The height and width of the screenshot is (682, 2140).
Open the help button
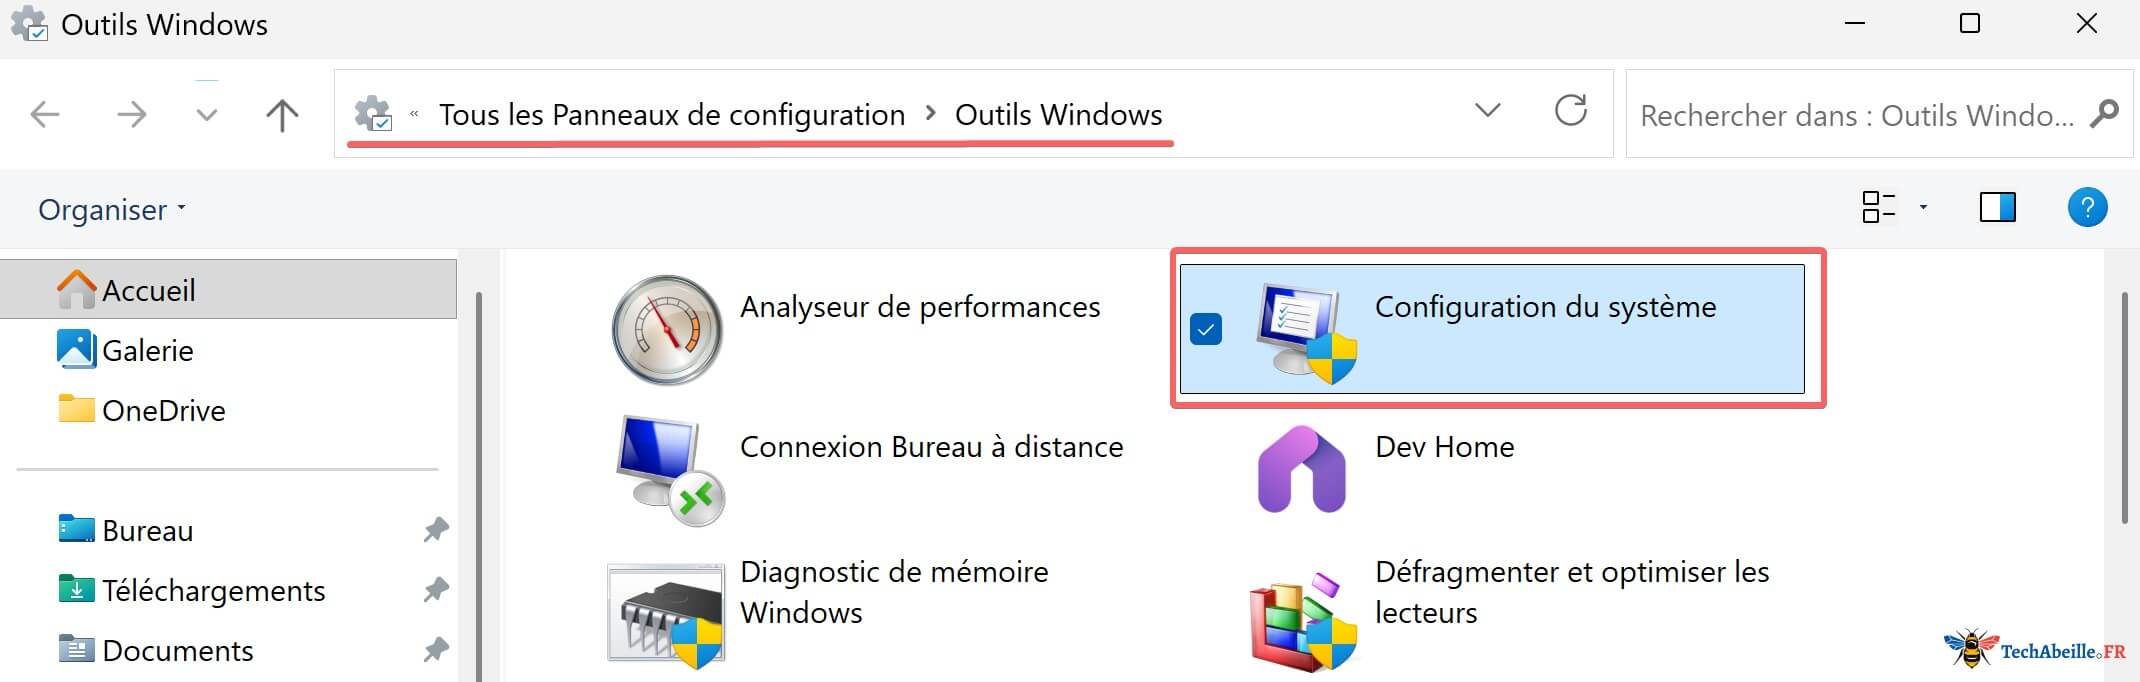2087,207
